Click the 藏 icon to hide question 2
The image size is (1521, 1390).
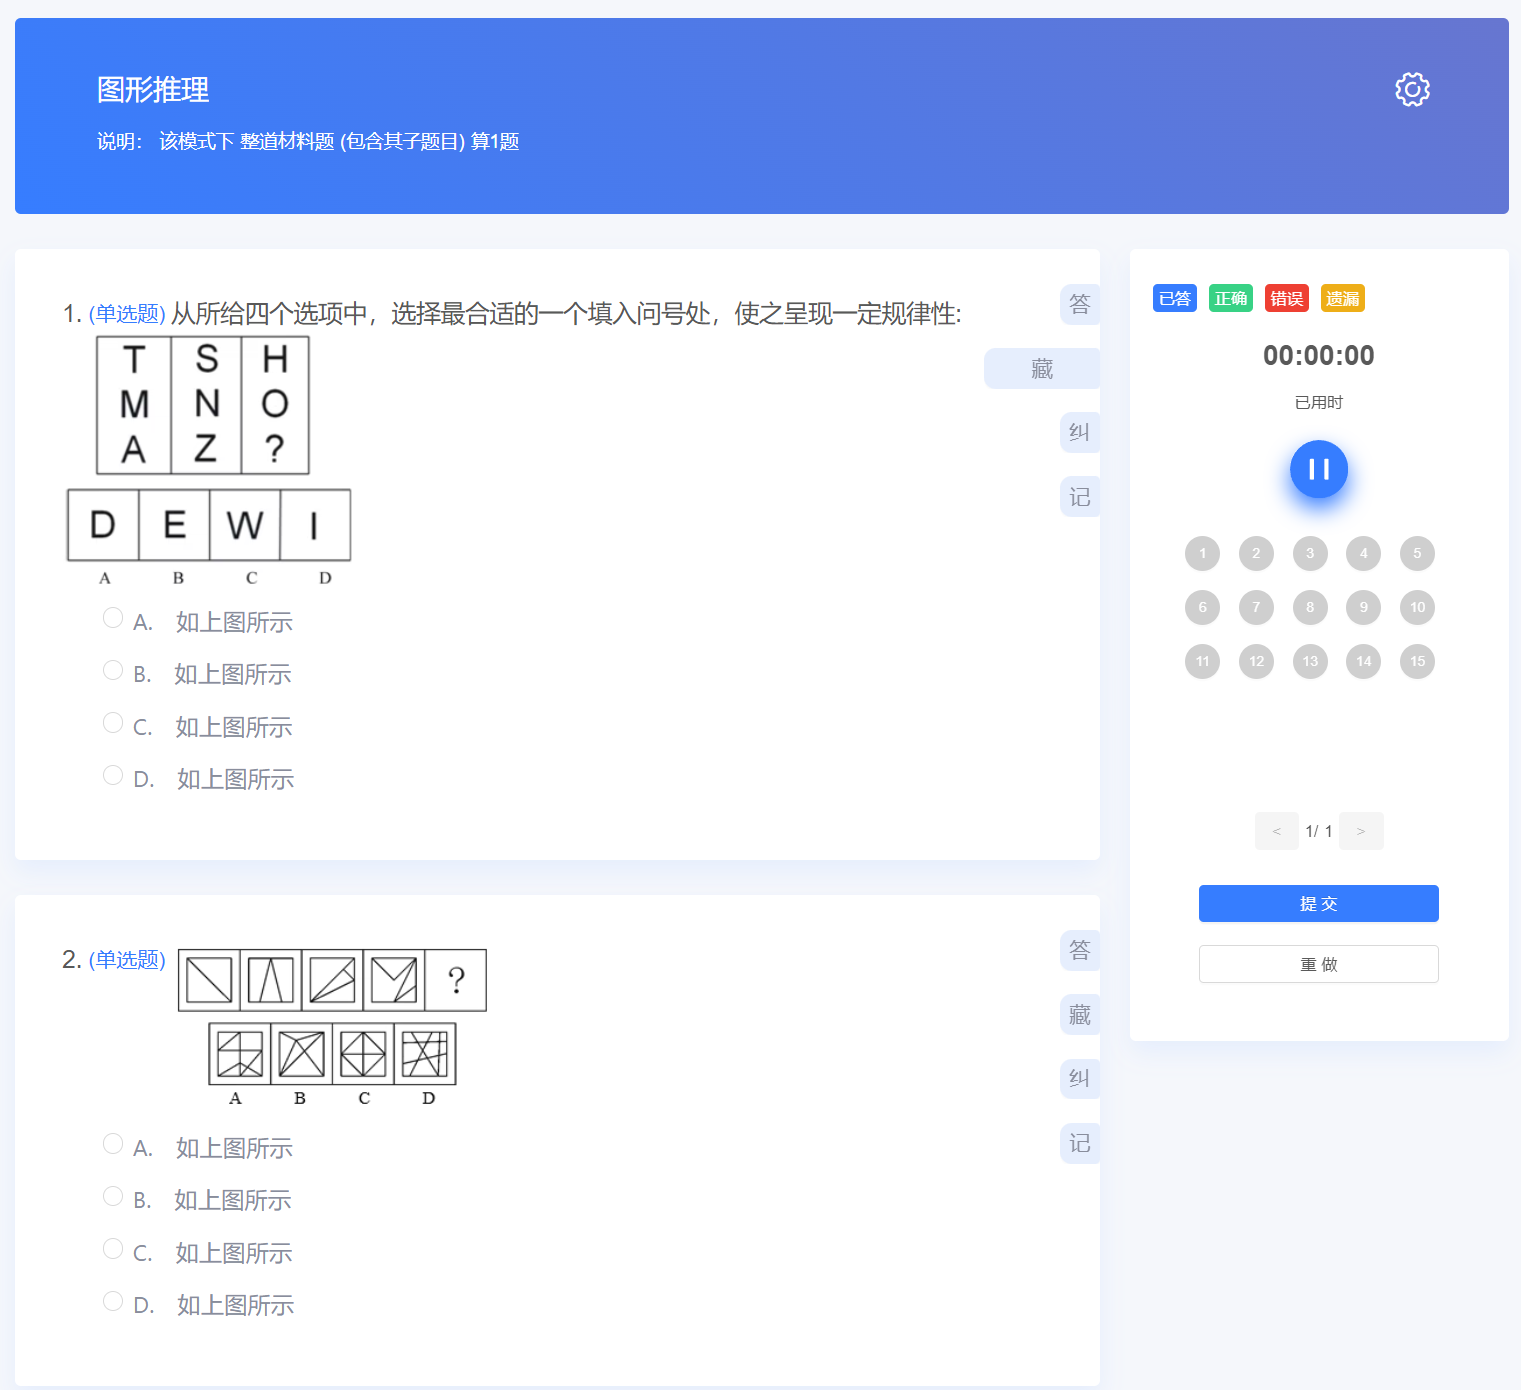tap(1079, 1014)
